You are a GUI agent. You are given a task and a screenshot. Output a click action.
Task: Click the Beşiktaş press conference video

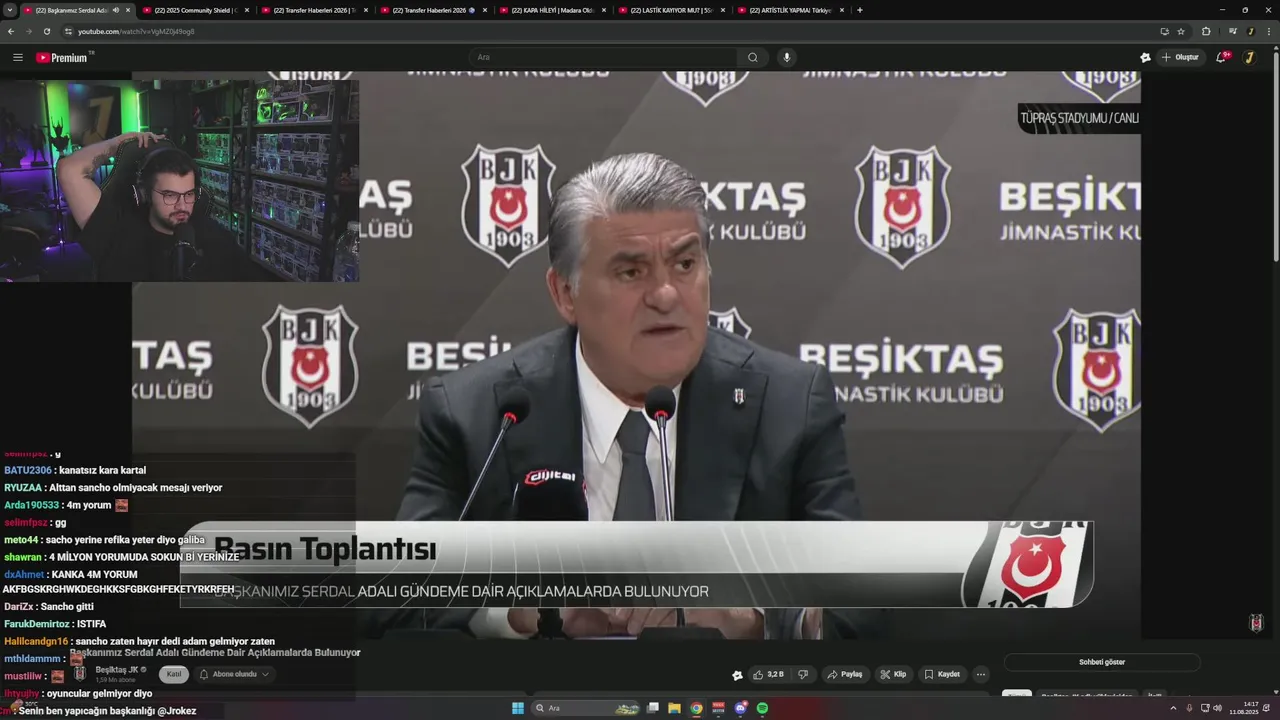point(636,355)
